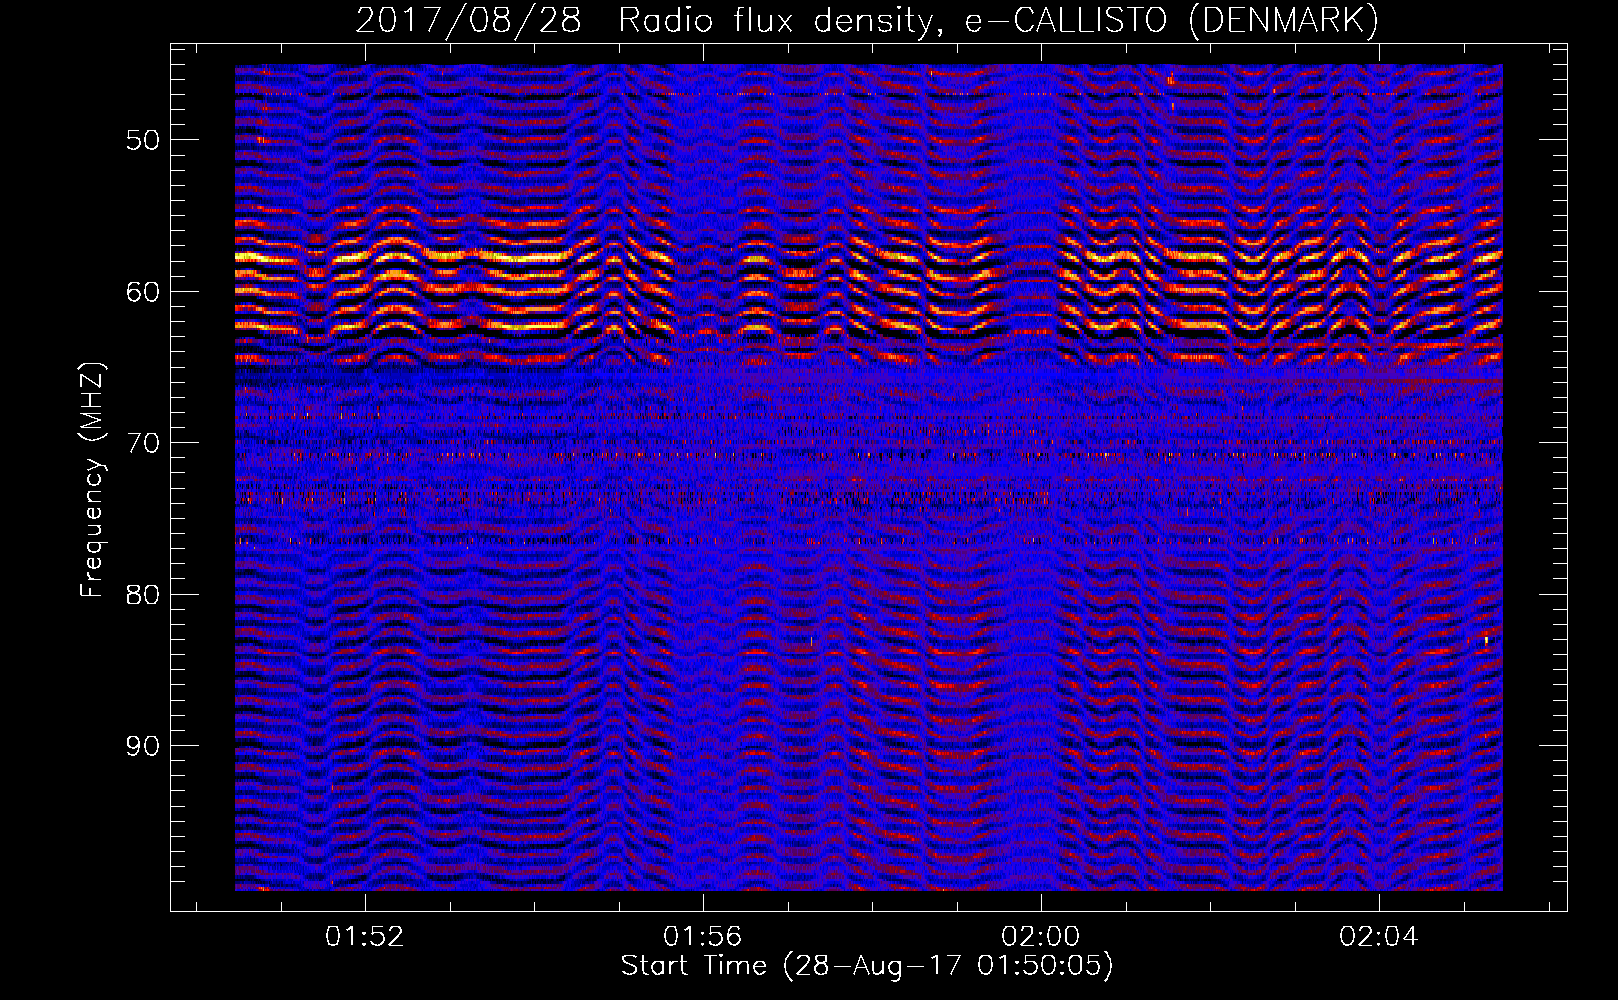Click the 02:00 time tick label
This screenshot has width=1618, height=1000.
1041,937
